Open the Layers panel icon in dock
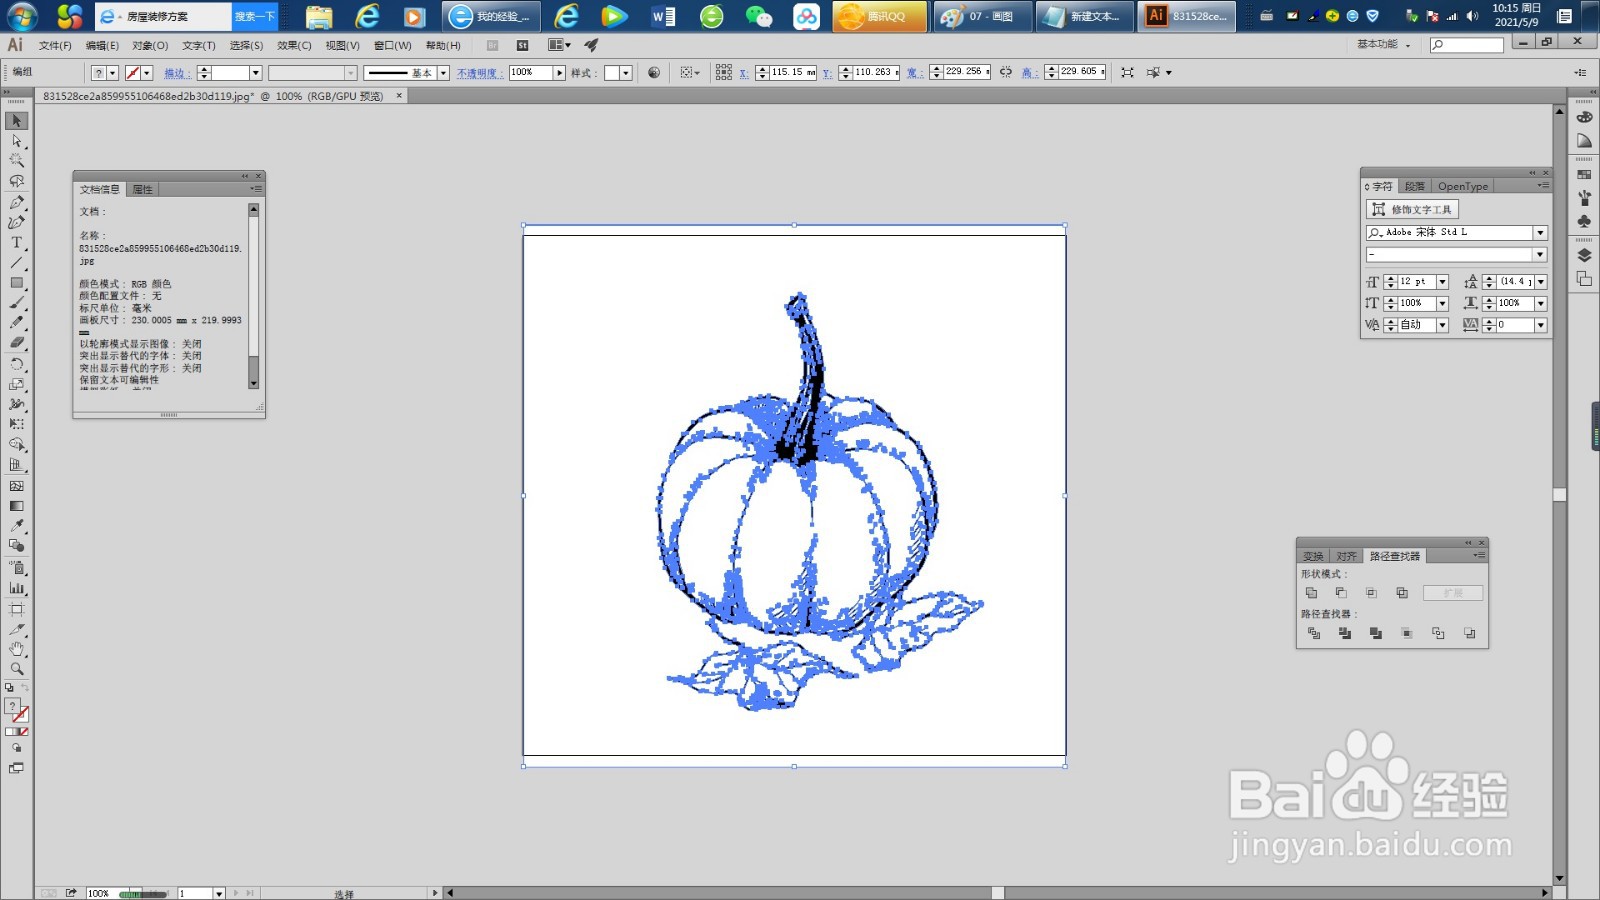This screenshot has width=1600, height=900. coord(1584,256)
